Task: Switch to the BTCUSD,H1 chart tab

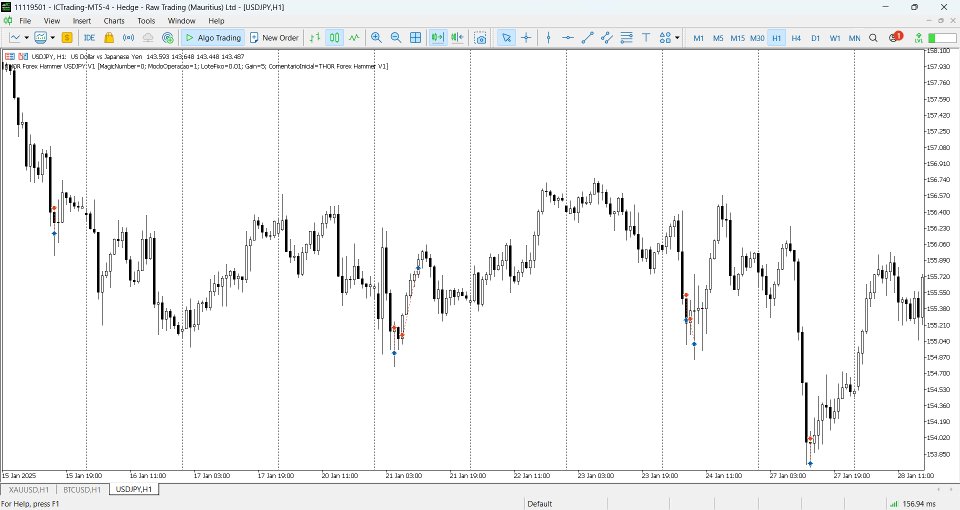Action: (82, 490)
